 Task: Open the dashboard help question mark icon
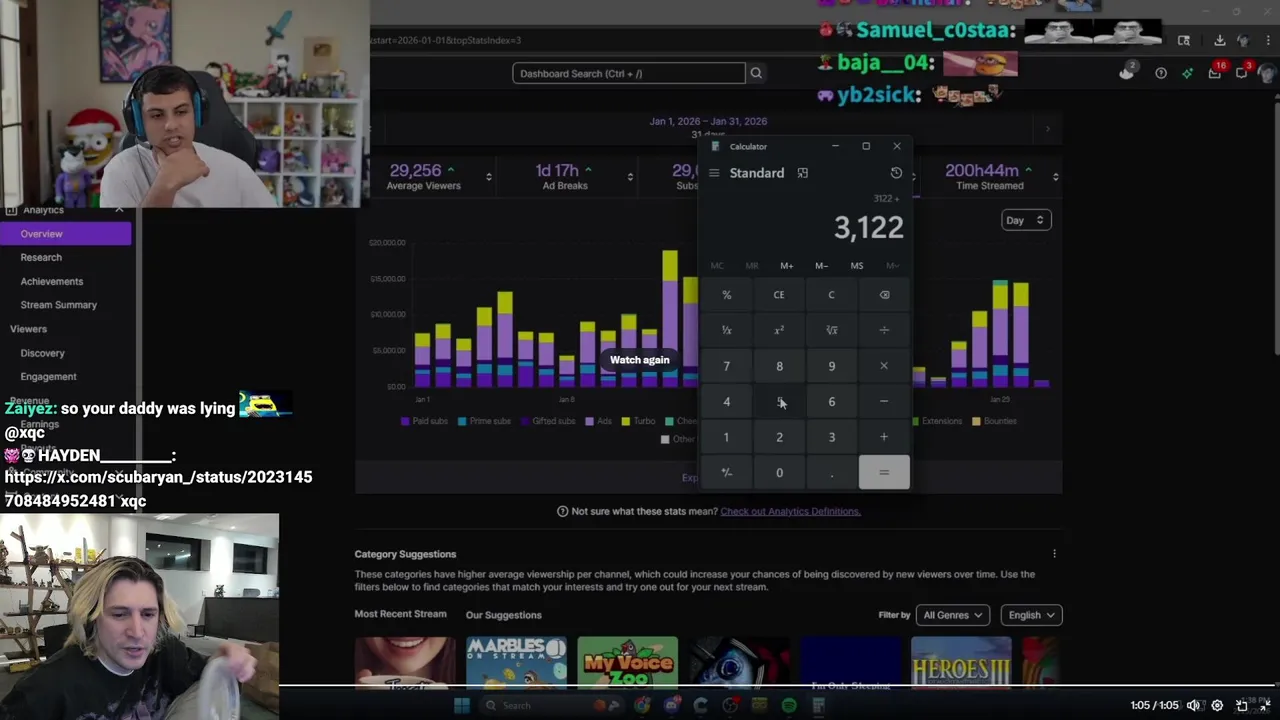1161,73
